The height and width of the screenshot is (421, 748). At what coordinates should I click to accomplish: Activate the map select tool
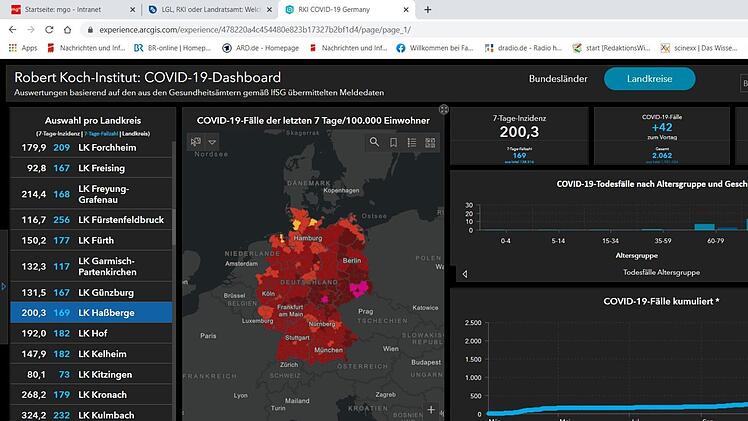(196, 142)
